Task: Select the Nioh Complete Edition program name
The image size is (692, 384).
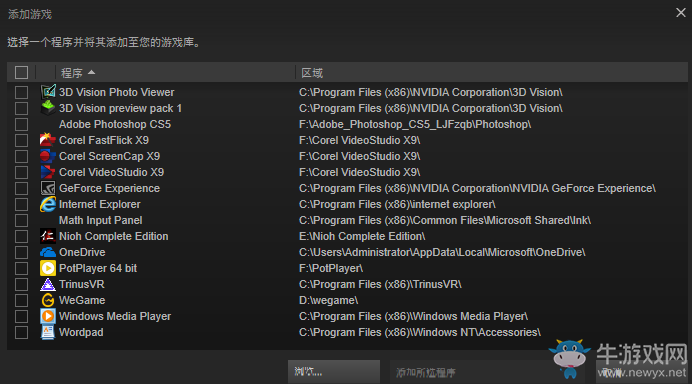Action: click(x=113, y=236)
